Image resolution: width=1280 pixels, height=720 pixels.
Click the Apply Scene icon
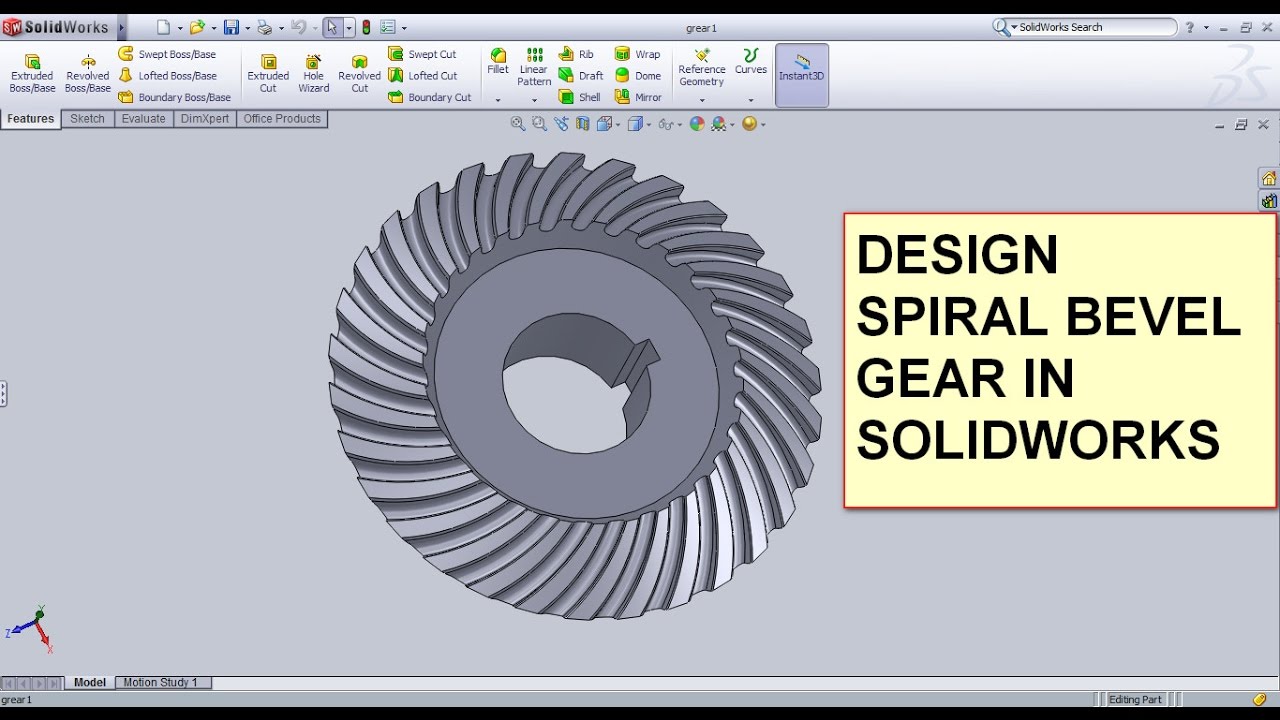tap(718, 124)
